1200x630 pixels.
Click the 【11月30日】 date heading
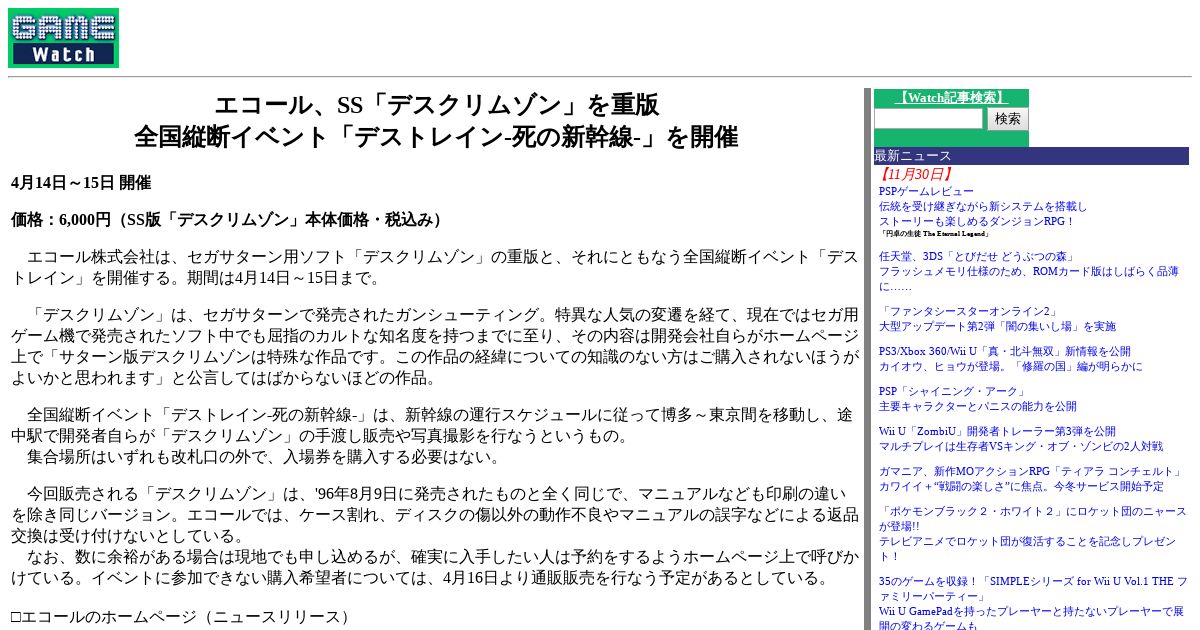915,174
